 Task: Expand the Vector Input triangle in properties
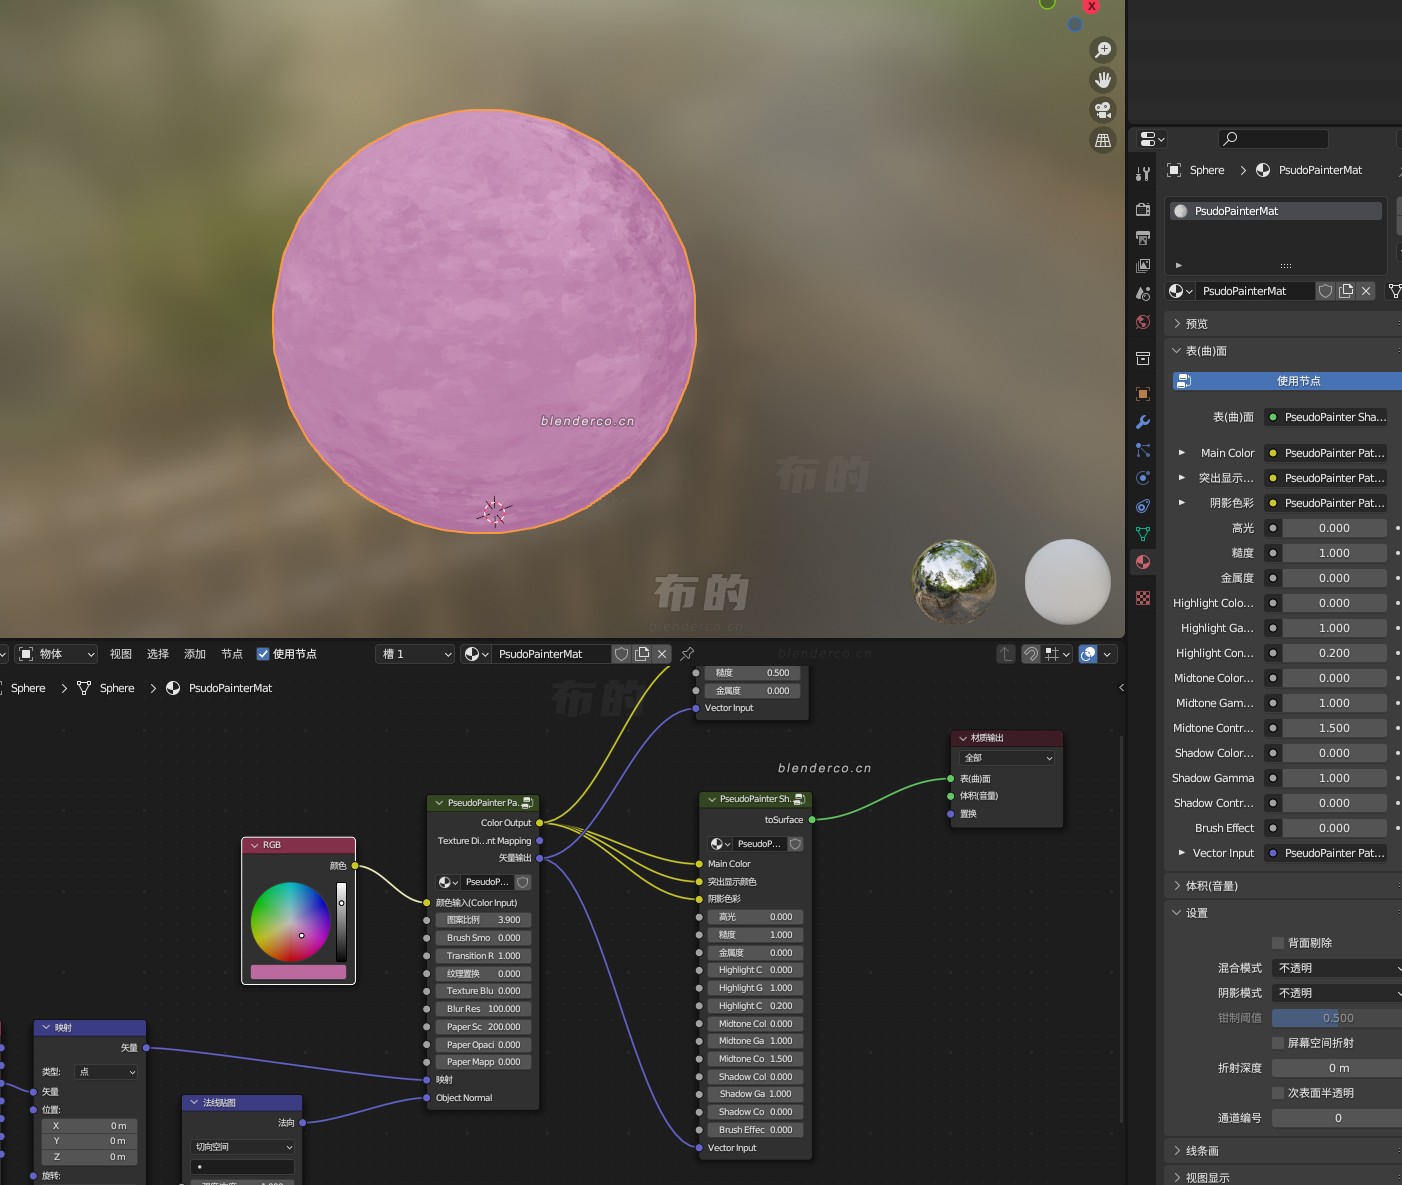(1182, 853)
